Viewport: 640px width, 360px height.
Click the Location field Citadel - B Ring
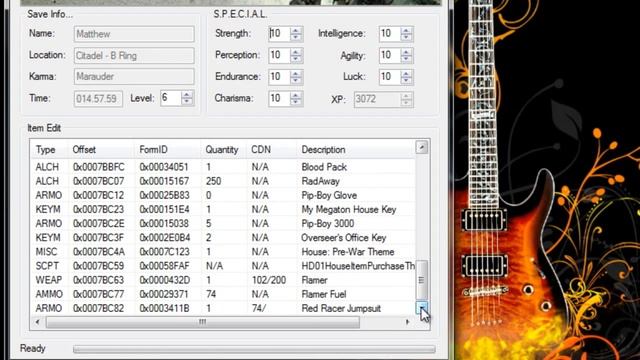134,56
